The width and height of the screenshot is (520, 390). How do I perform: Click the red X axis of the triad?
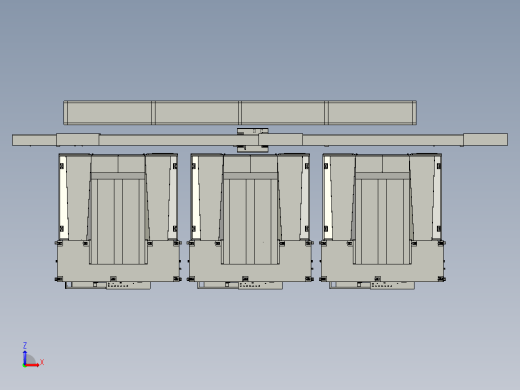[x=32, y=365]
